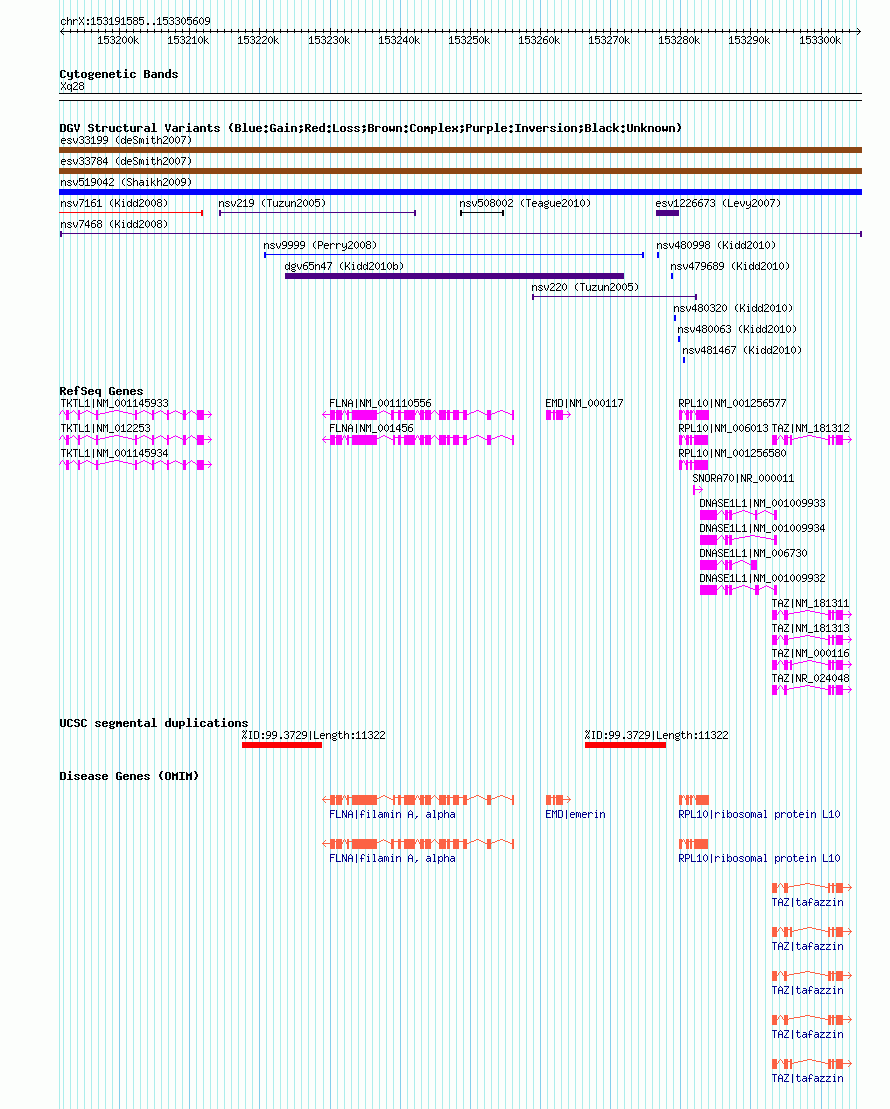890x1109 pixels.
Task: Open variant nsv7161 (Kidd2008) label
Action: click(114, 203)
